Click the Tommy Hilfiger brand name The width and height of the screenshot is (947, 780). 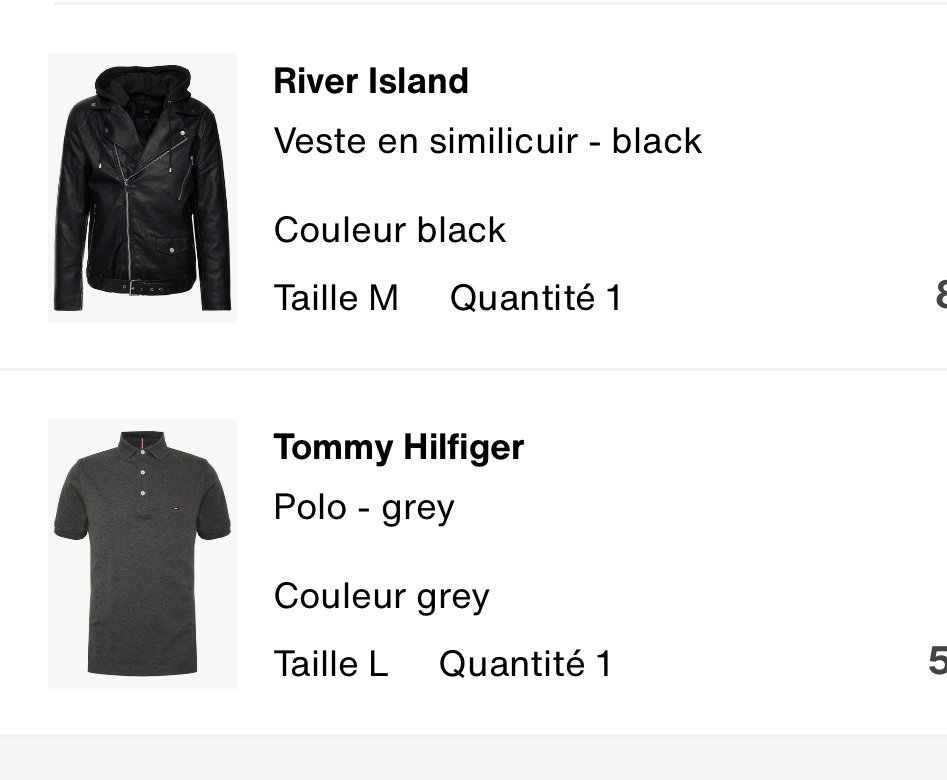[398, 447]
